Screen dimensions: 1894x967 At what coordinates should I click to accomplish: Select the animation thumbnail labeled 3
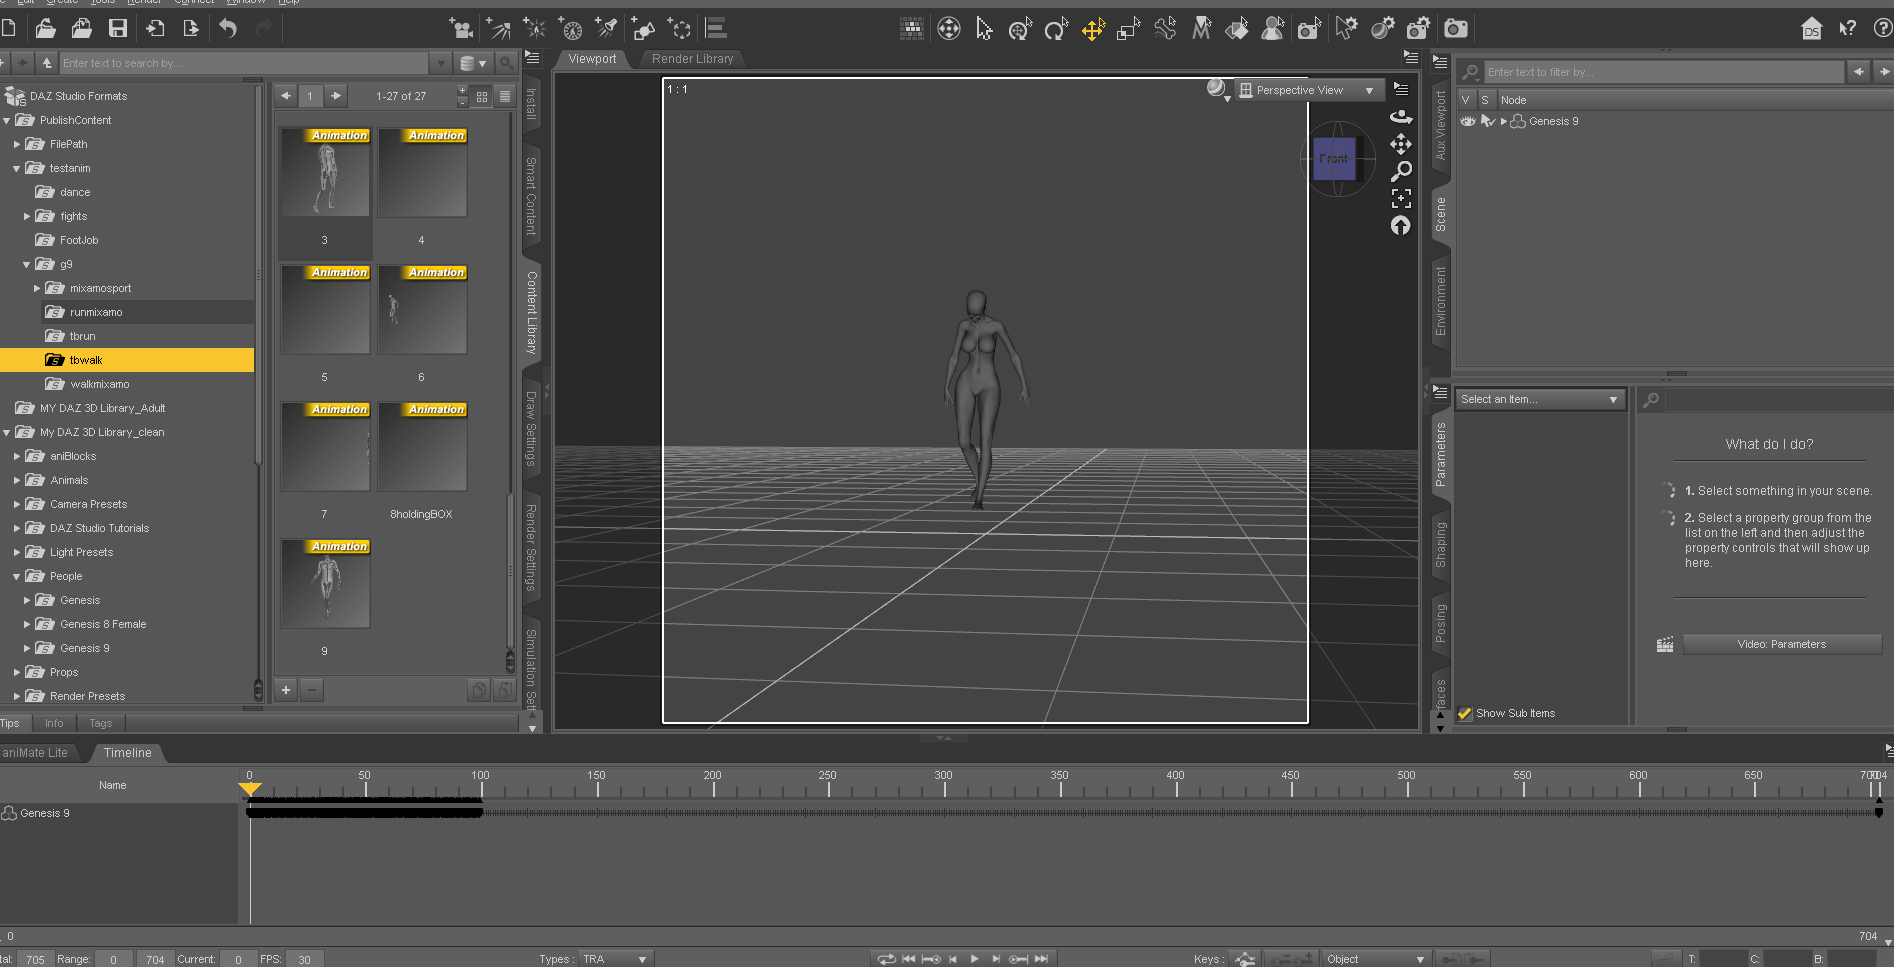click(x=325, y=173)
